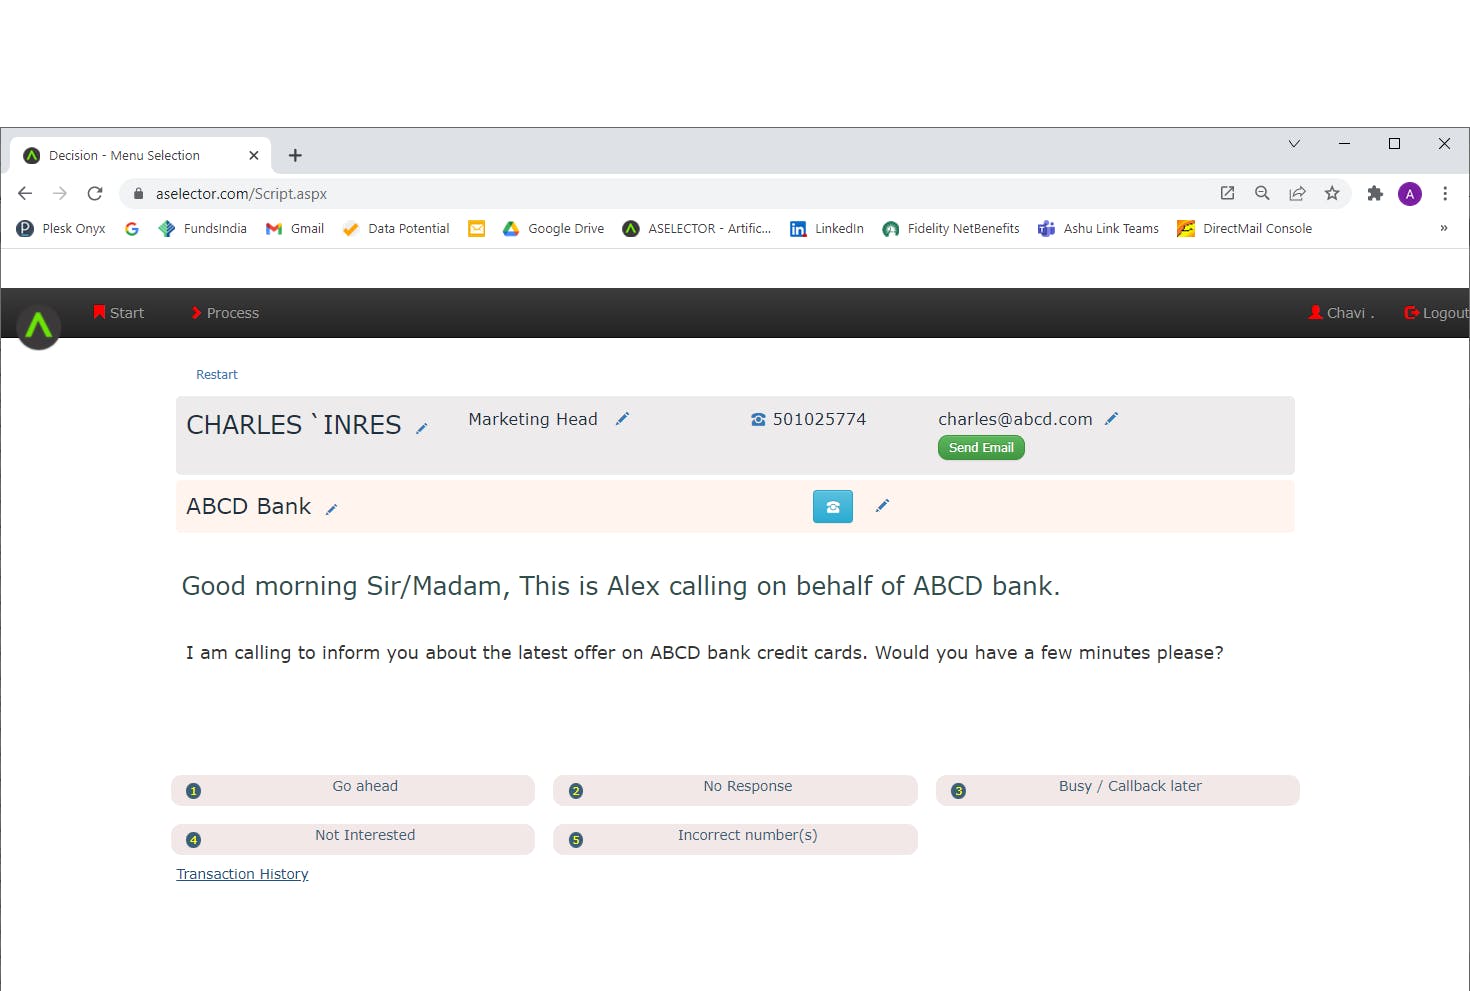Click the Logout link
The height and width of the screenshot is (991, 1470).
[x=1436, y=313]
